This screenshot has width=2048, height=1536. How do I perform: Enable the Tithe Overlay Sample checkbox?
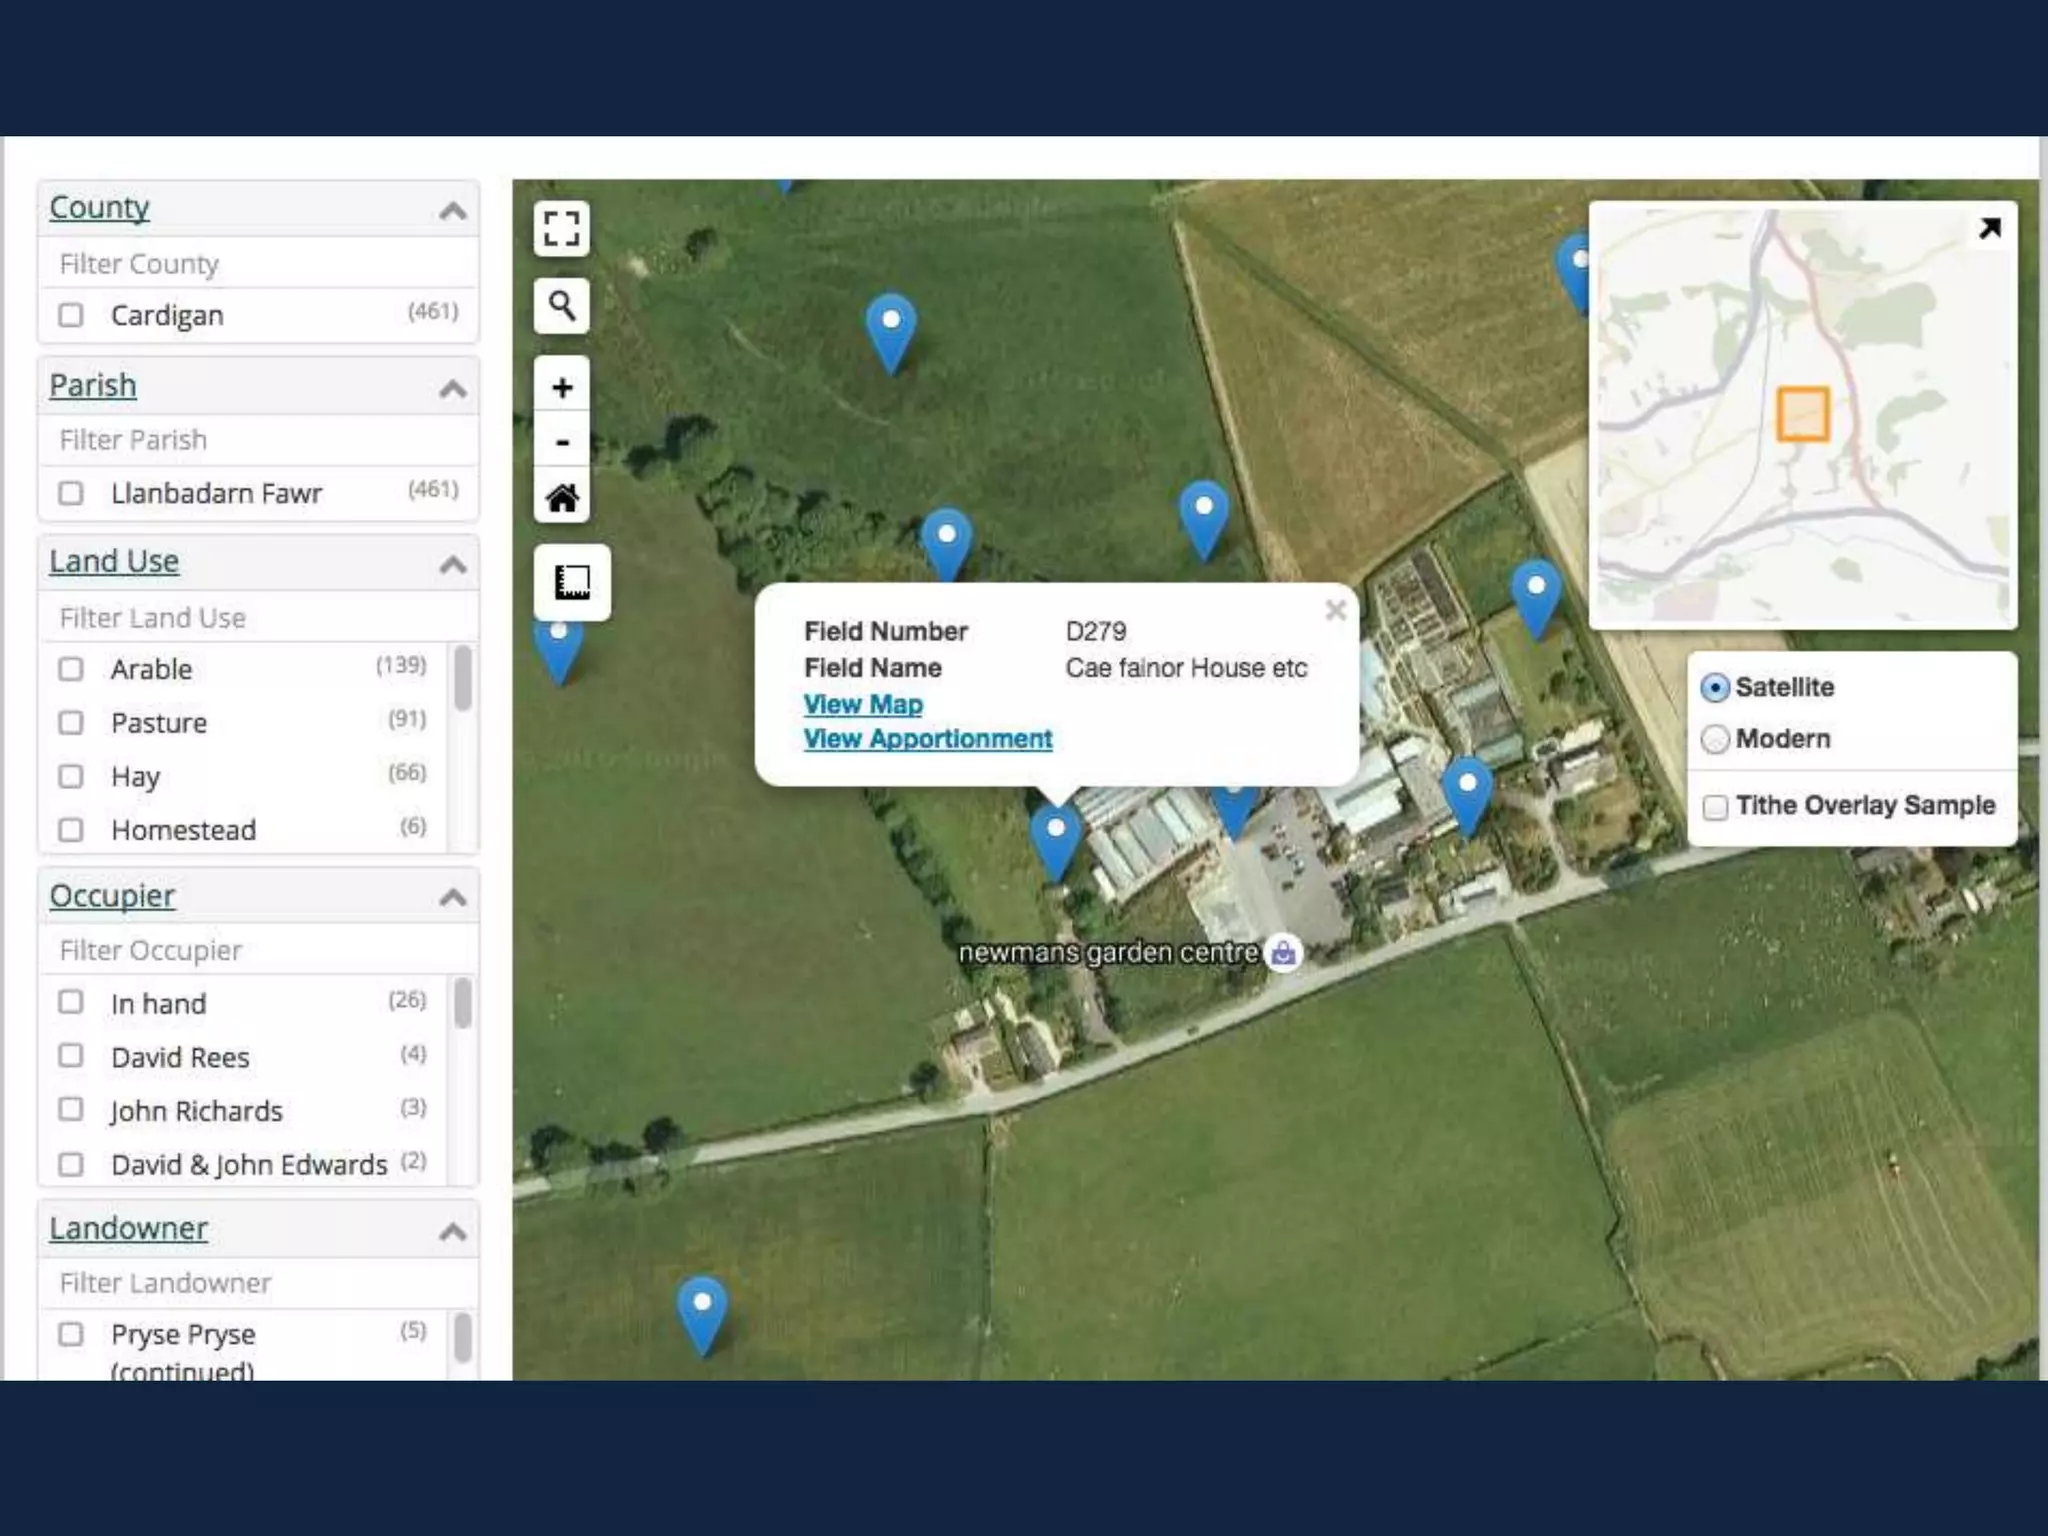tap(1715, 807)
